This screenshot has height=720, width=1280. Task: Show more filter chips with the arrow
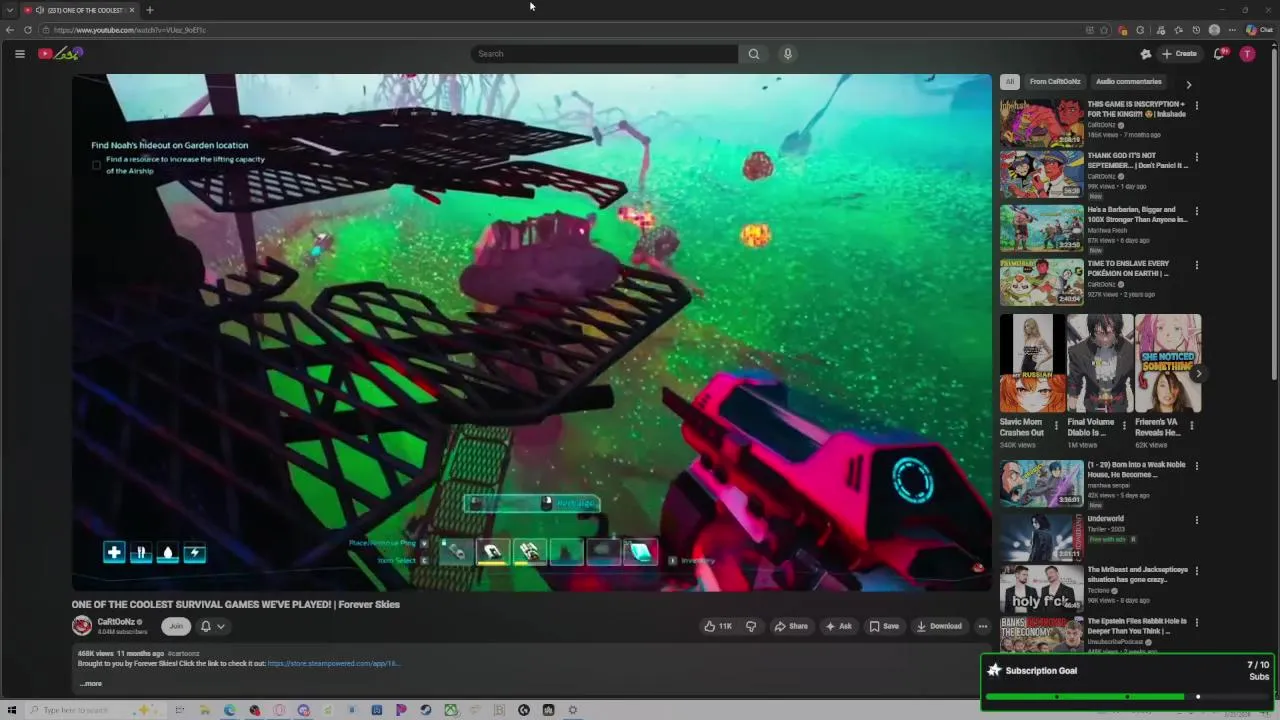(x=1188, y=85)
